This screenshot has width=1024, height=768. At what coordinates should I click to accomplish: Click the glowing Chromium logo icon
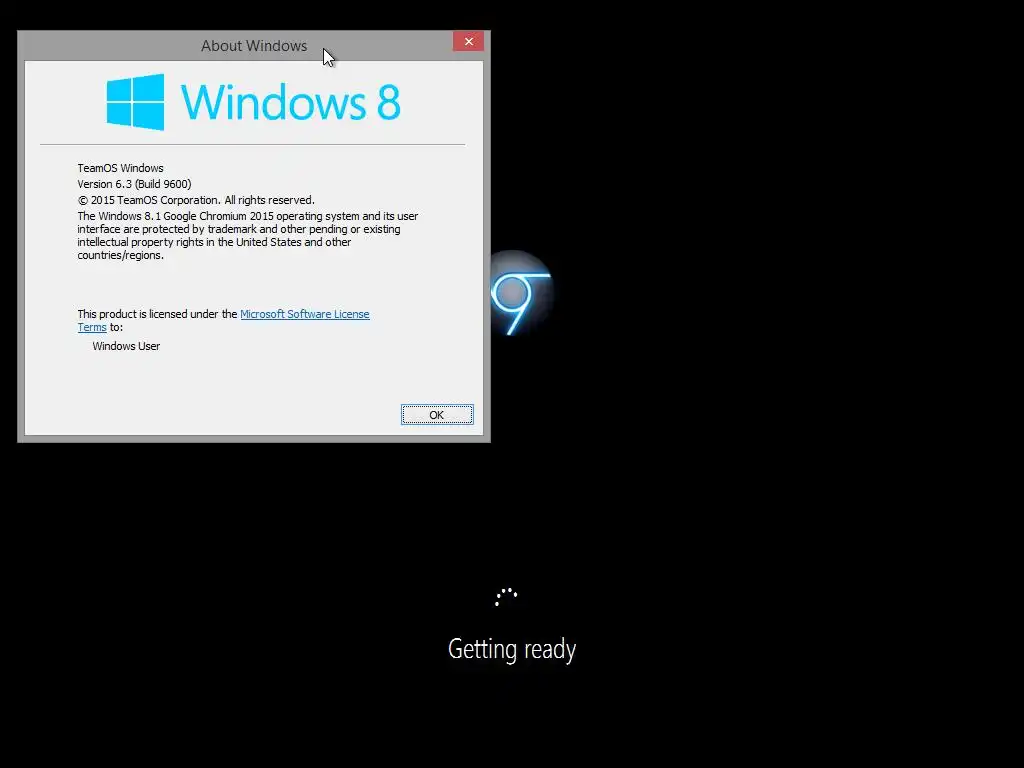click(x=520, y=294)
